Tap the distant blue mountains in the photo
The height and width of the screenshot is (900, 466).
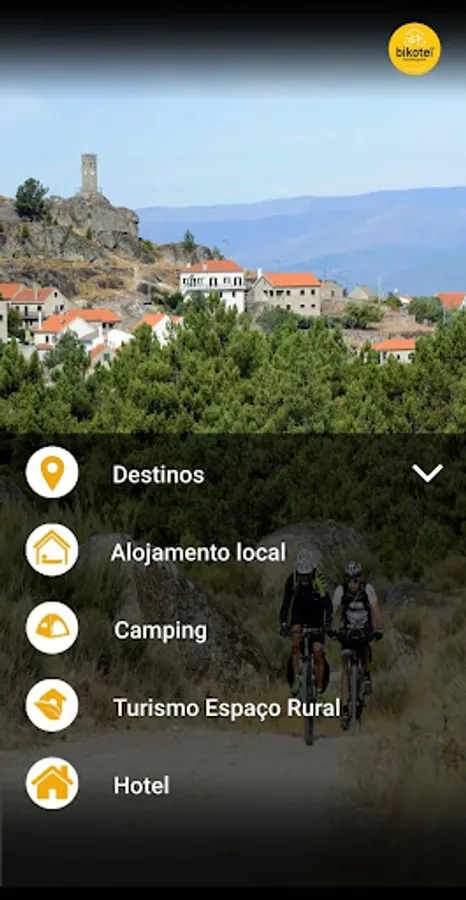point(302,235)
